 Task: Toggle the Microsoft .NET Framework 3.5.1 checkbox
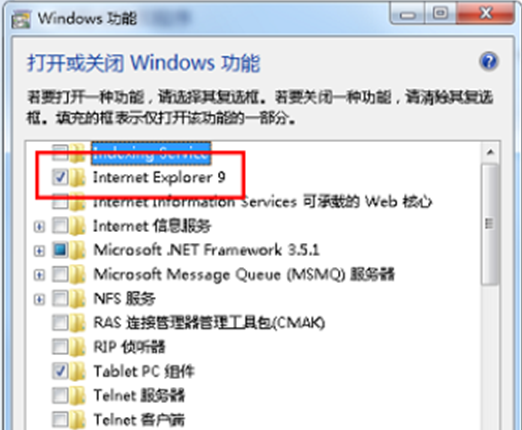[x=60, y=250]
